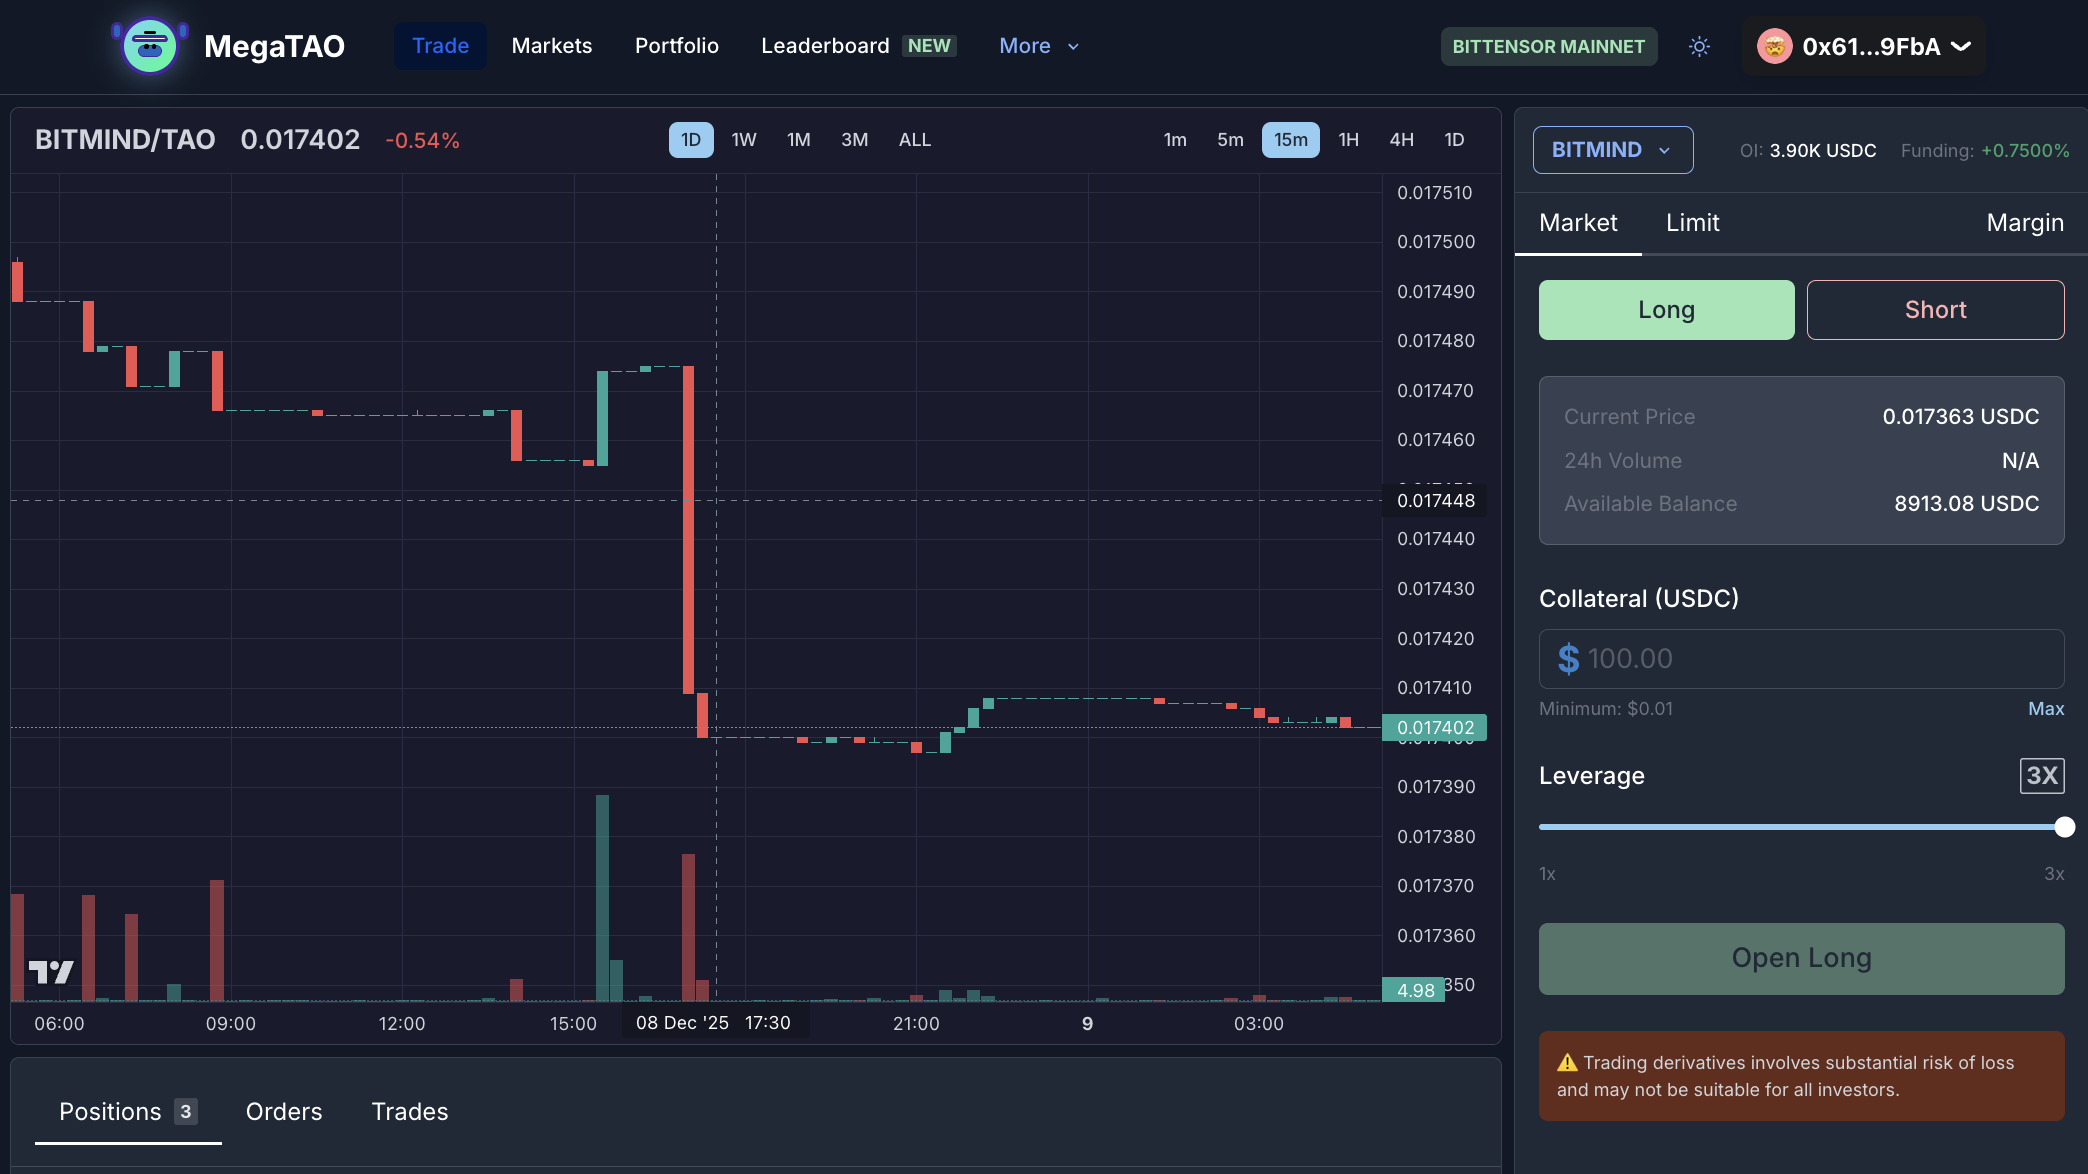Open the Orders tab
Screen dimensions: 2088x1174
[x=284, y=1112]
